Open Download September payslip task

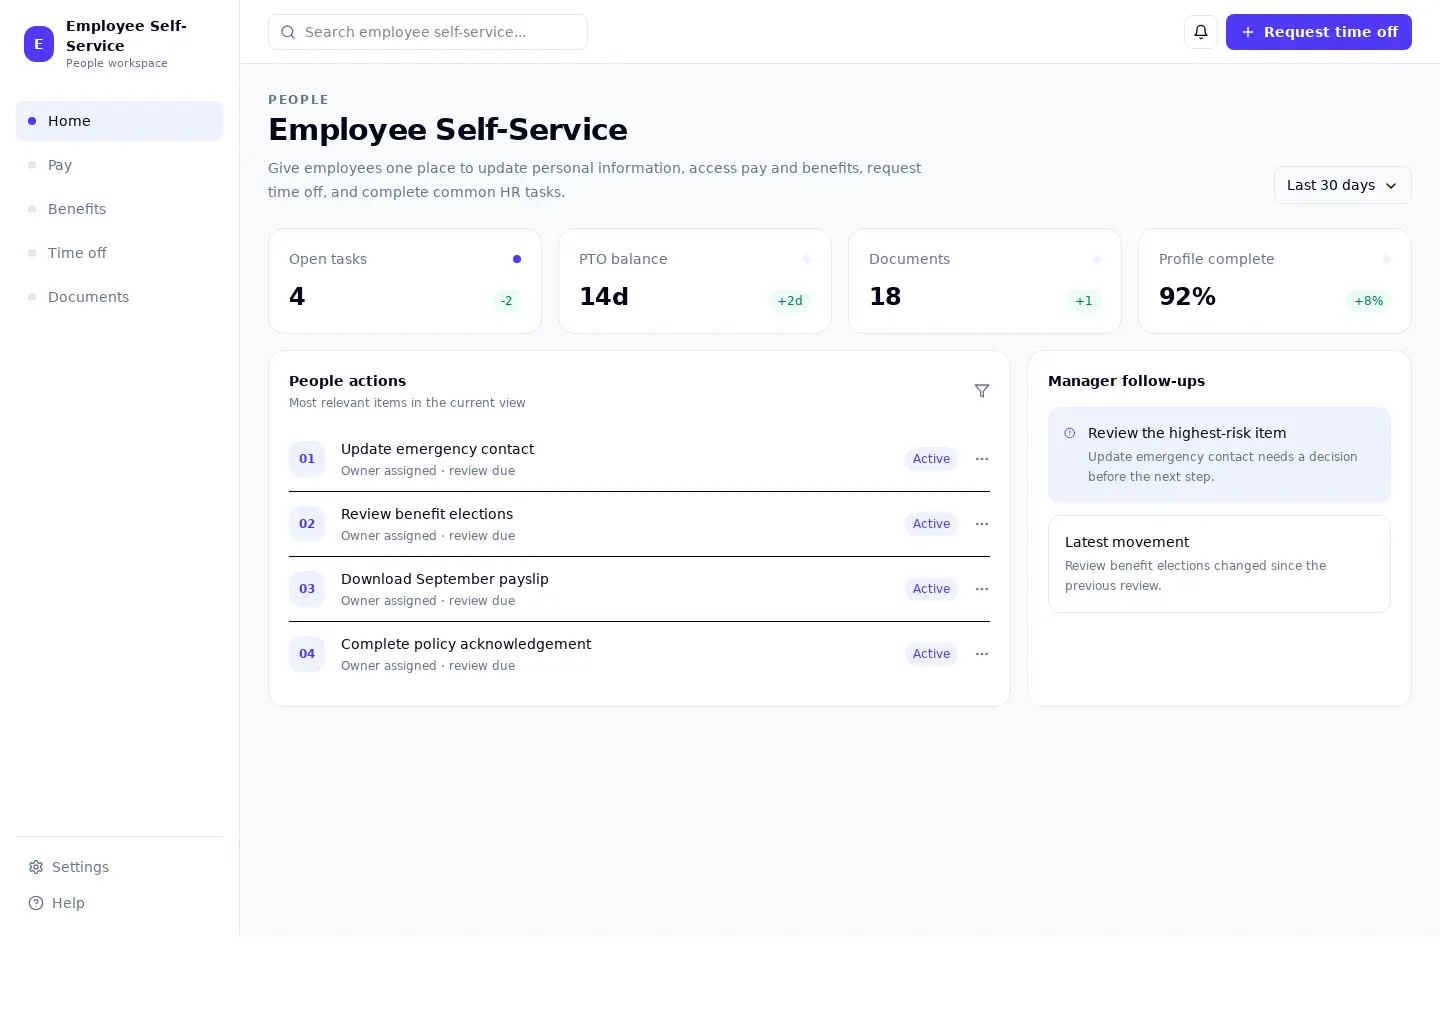pos(639,589)
